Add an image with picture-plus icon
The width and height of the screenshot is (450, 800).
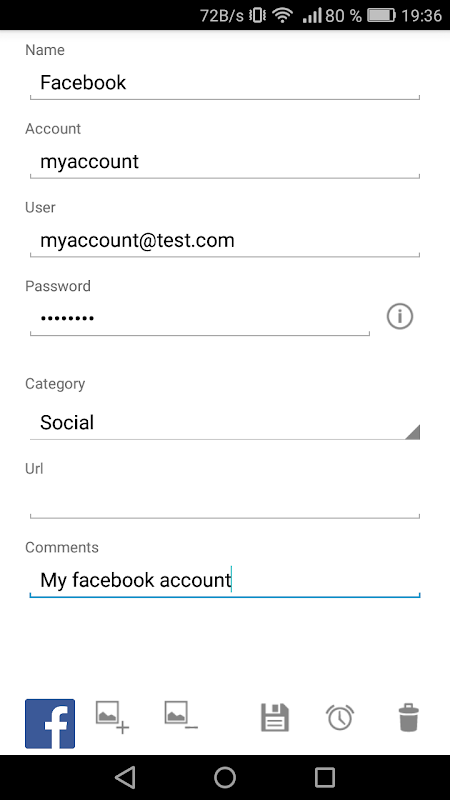point(112,717)
